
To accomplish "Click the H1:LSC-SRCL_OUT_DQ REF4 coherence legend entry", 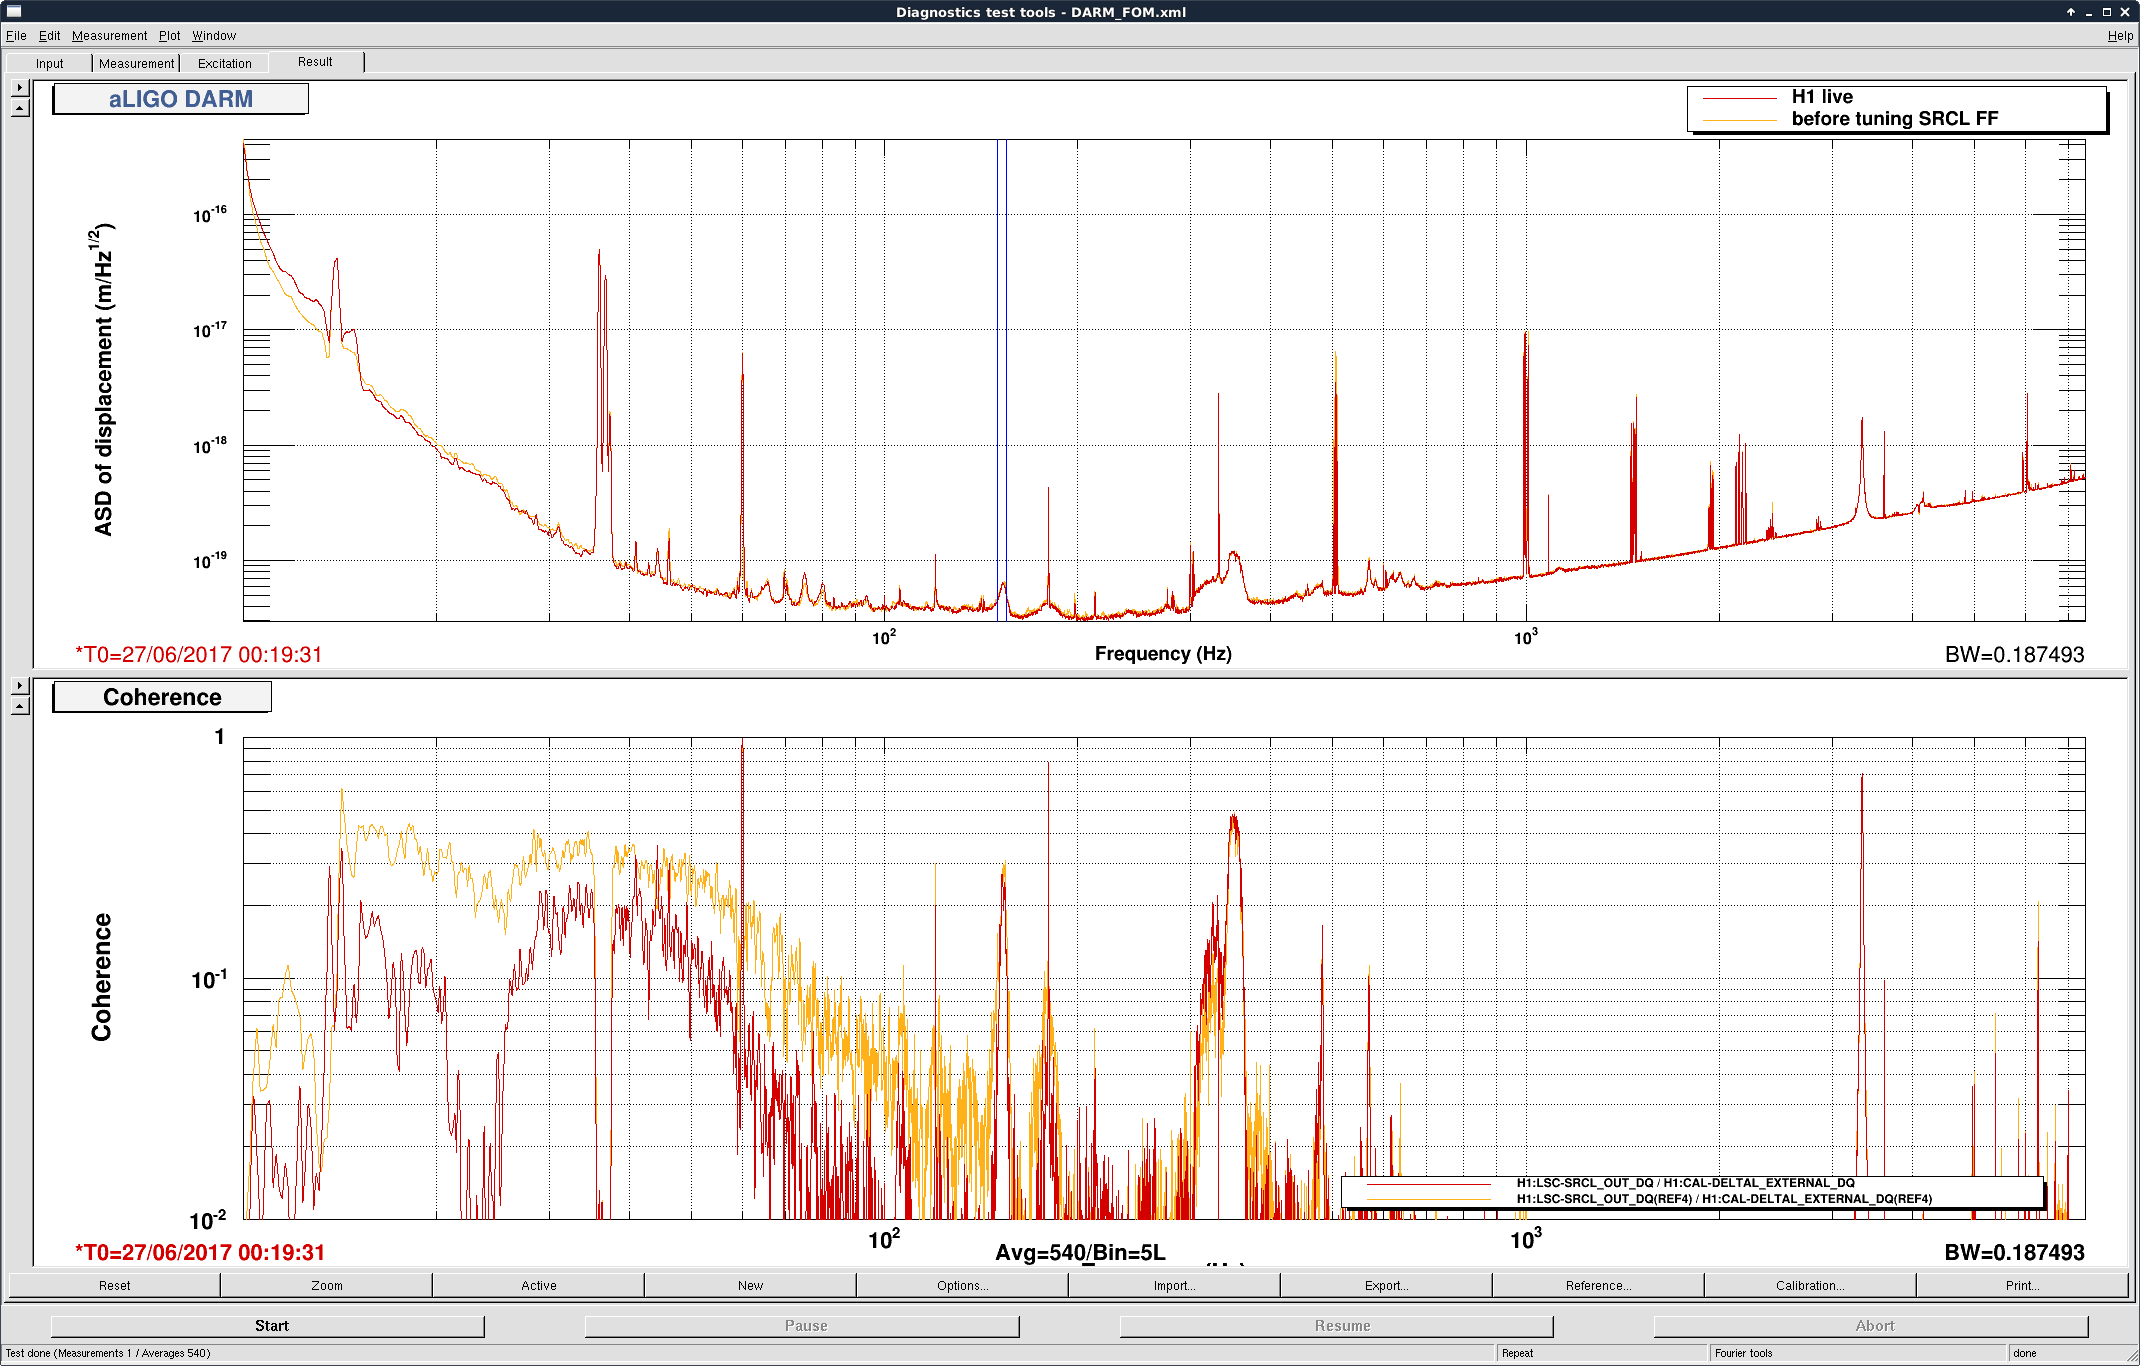I will [1724, 1199].
